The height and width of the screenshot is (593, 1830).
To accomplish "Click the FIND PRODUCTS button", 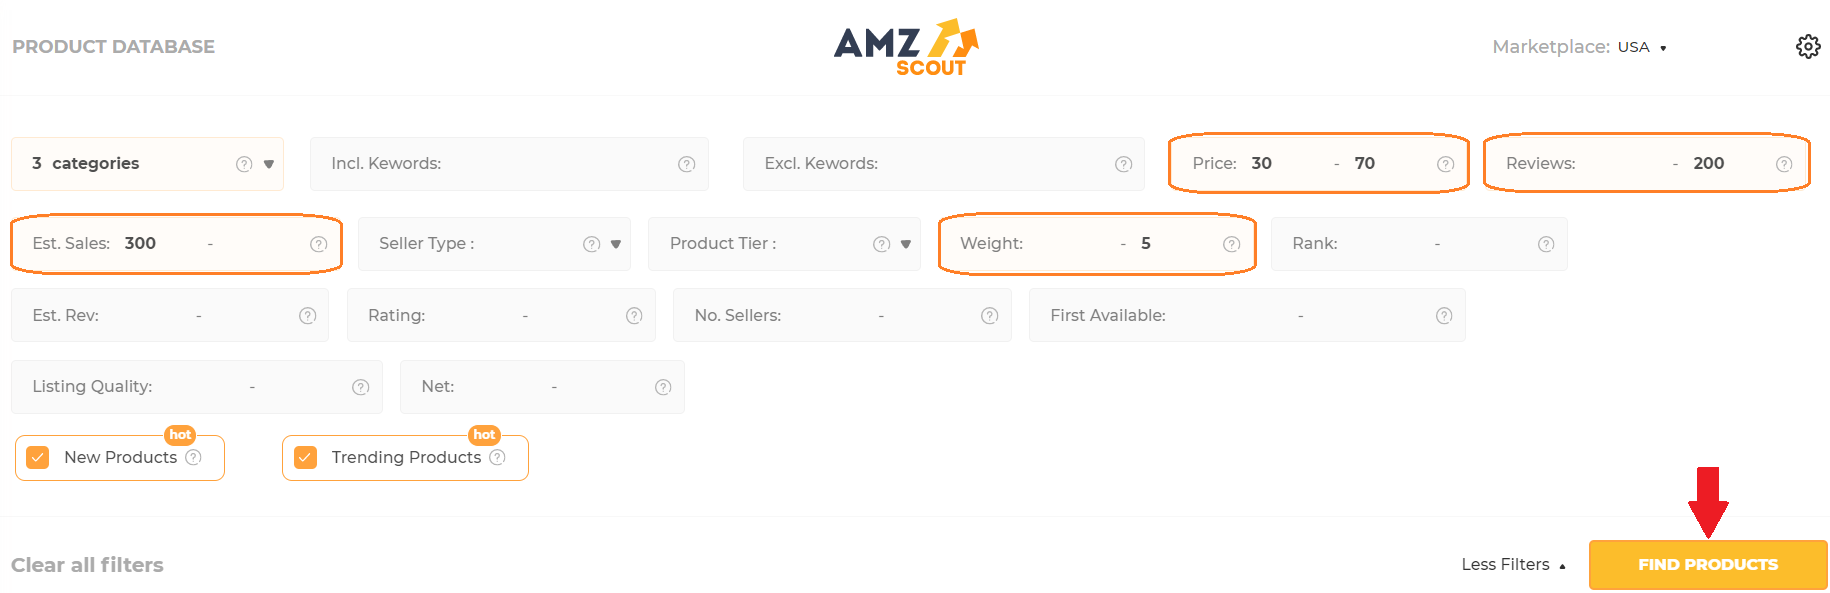I will 1708,564.
